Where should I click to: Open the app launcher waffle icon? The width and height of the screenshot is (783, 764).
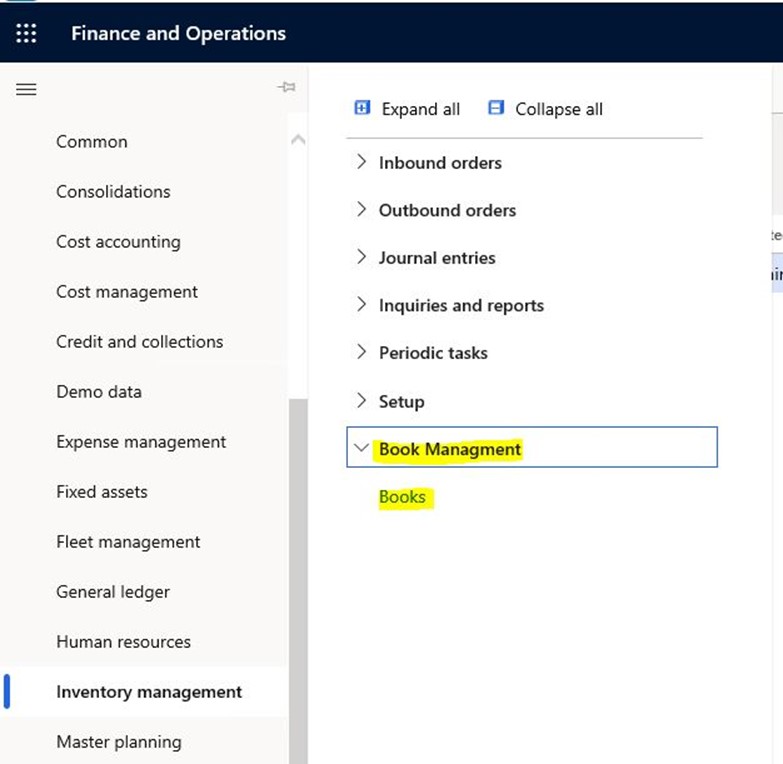(x=26, y=33)
